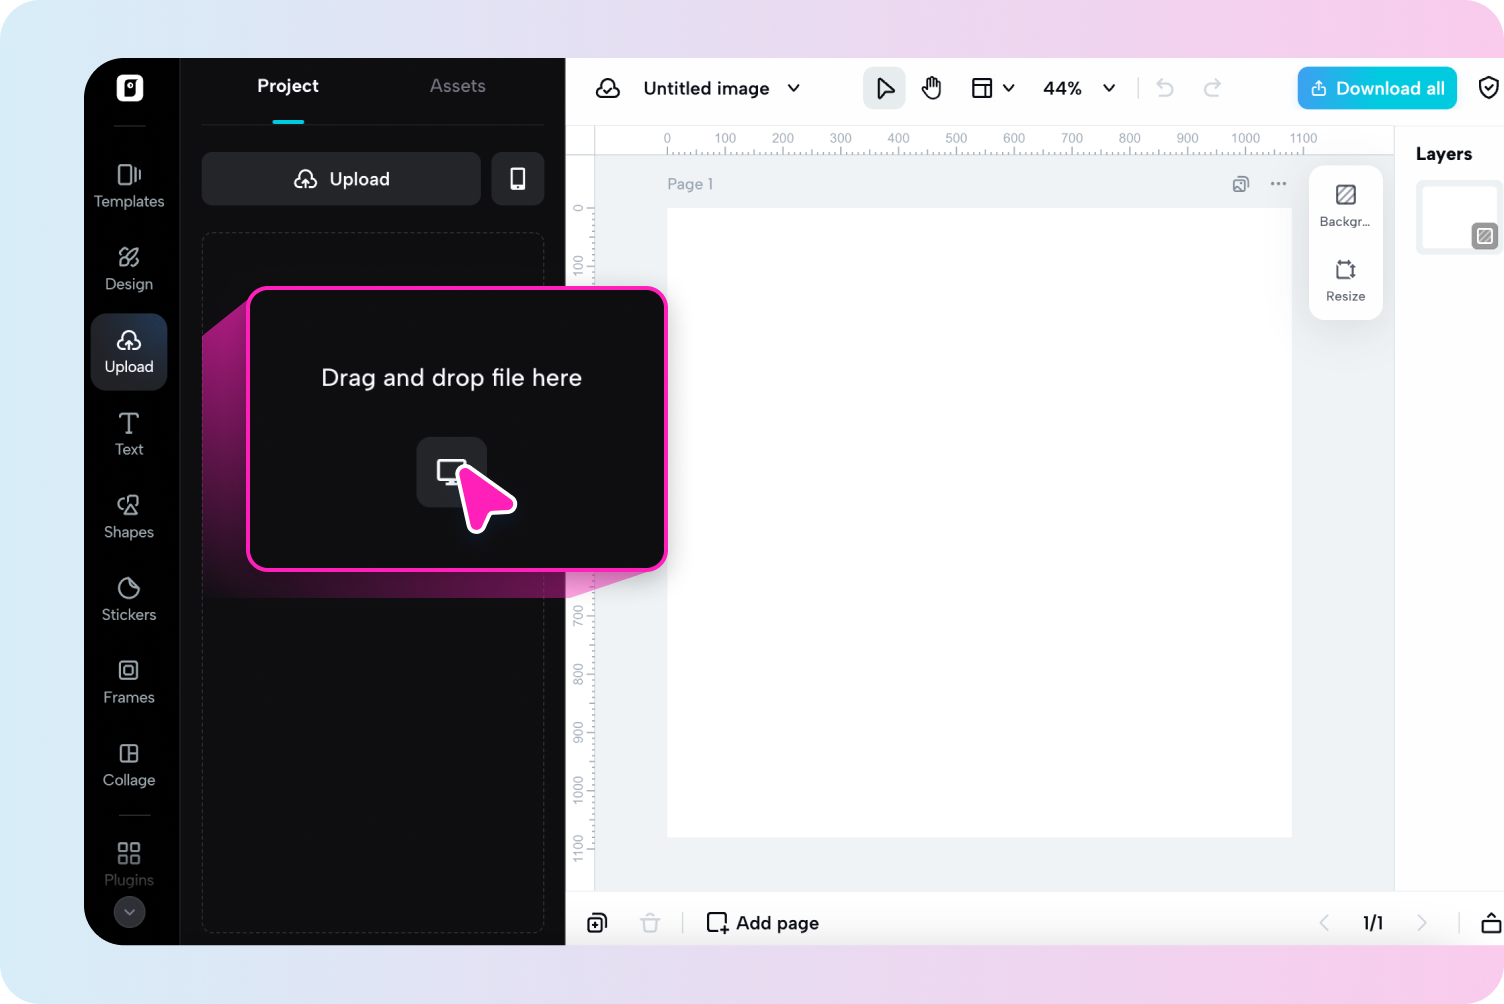
Task: Click the Page 1 label
Action: click(690, 184)
